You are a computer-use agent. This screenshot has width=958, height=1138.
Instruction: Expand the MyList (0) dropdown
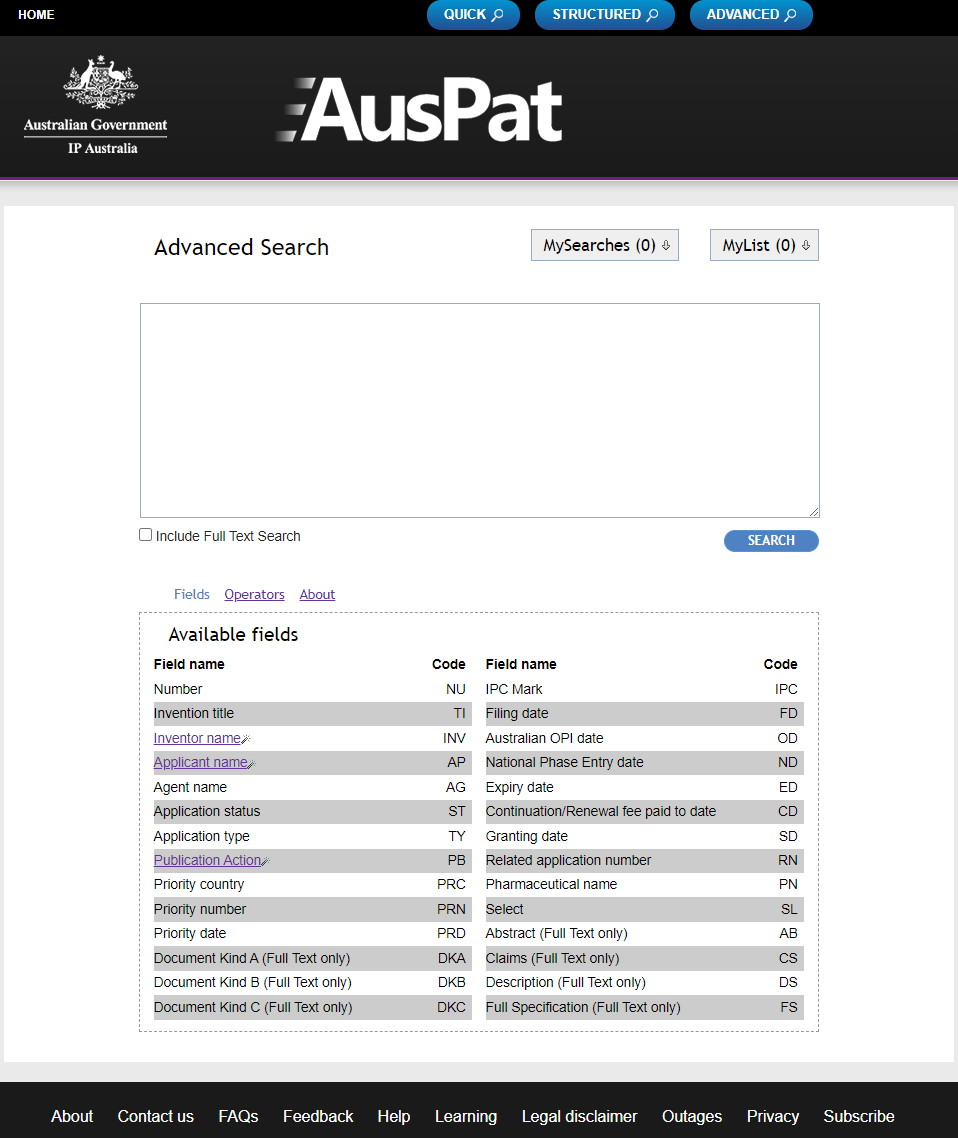coord(764,245)
